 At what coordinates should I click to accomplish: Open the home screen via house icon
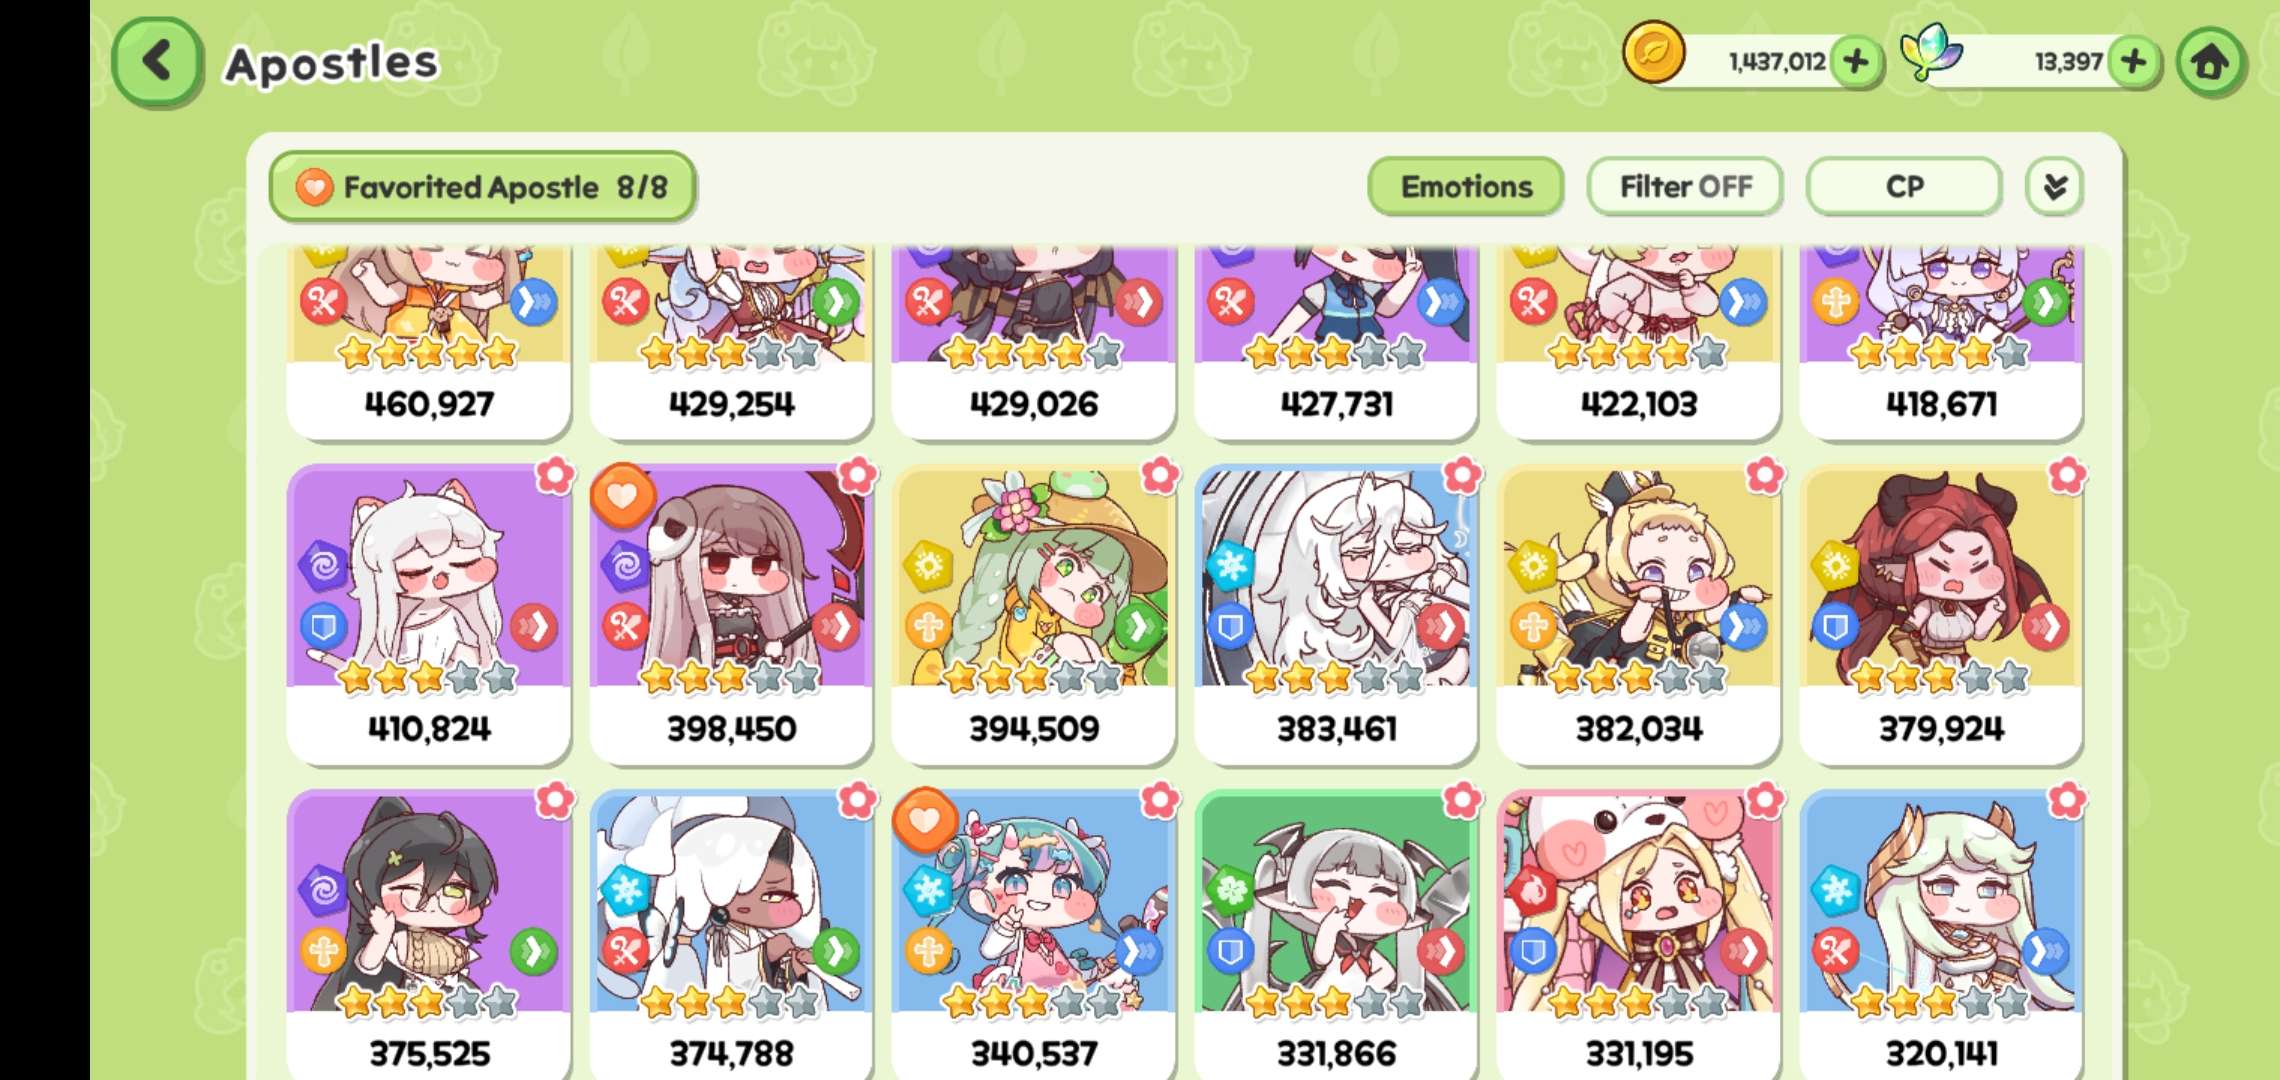2211,63
